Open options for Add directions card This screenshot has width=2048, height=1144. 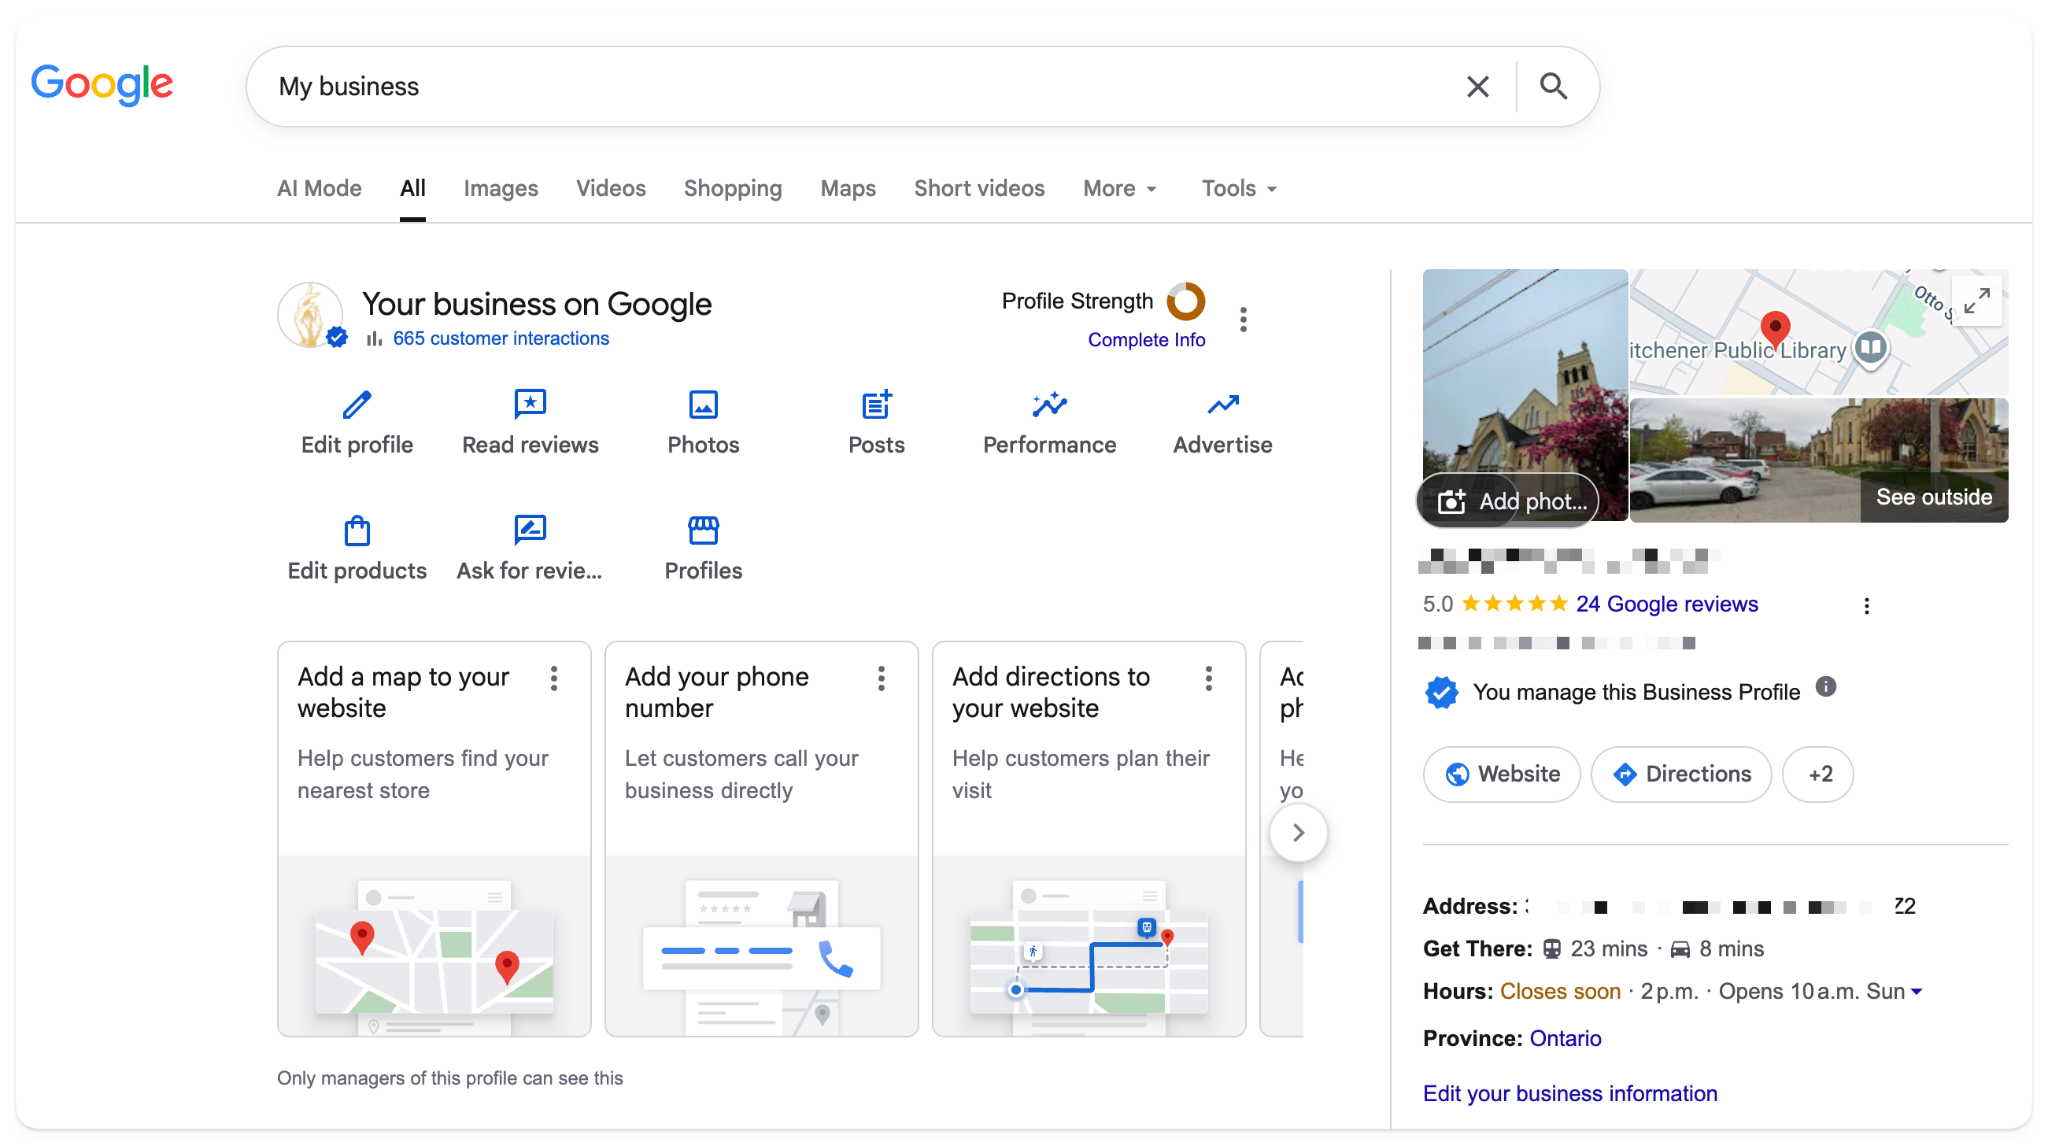tap(1209, 679)
